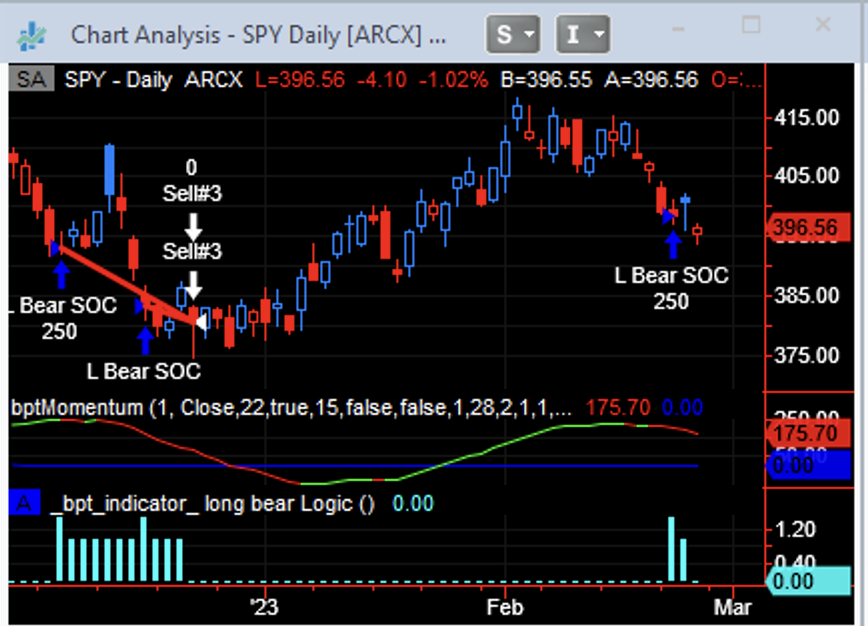Click the '23 year label on date axis
This screenshot has width=868, height=626.
[264, 606]
